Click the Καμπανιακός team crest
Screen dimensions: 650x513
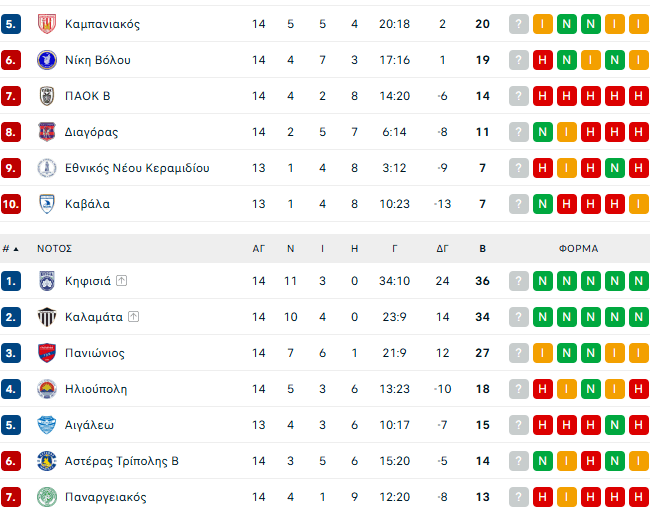(x=46, y=24)
